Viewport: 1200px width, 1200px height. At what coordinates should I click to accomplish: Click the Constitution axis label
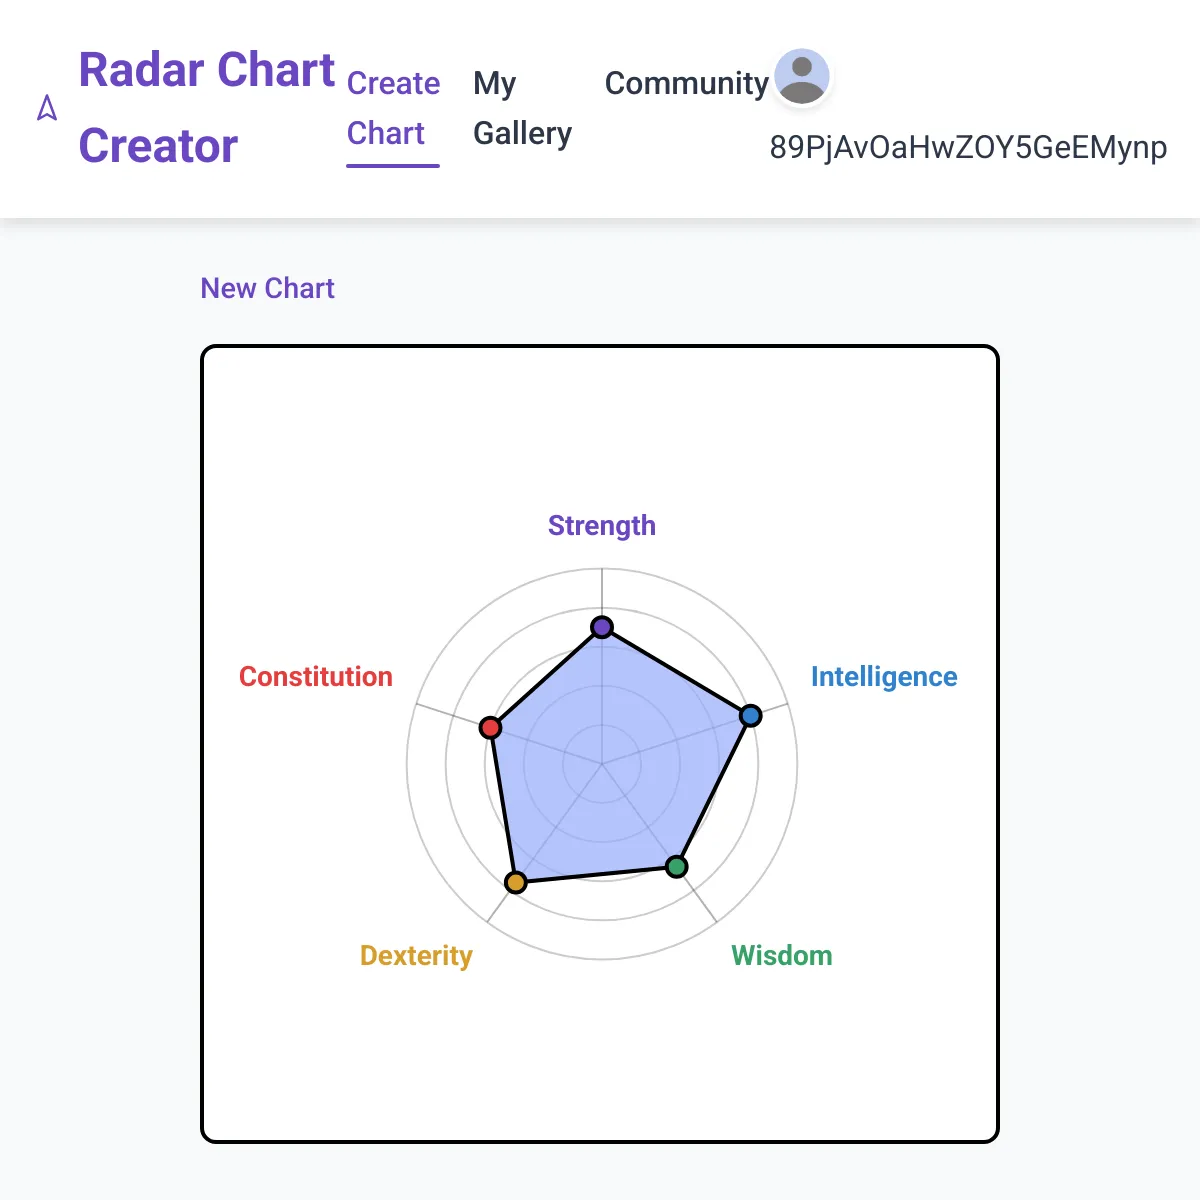tap(316, 677)
